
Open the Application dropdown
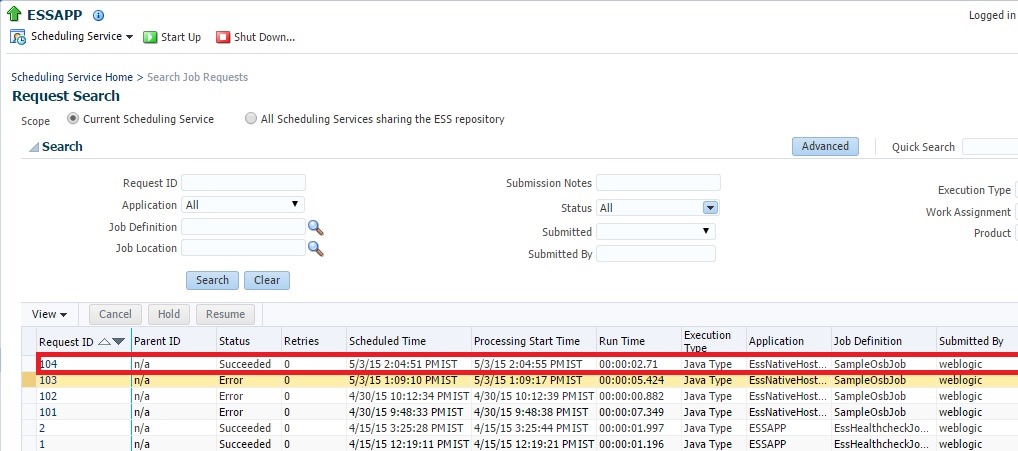243,205
